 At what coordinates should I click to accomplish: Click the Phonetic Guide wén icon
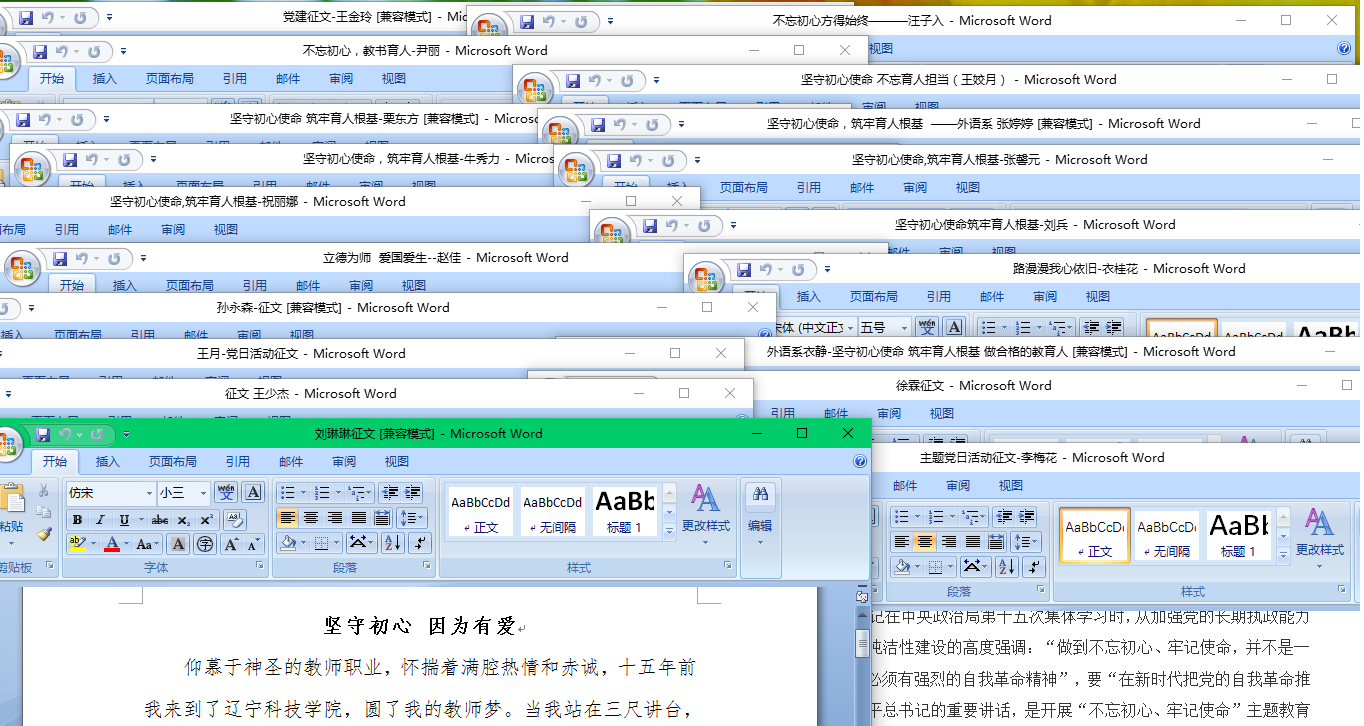tap(227, 493)
